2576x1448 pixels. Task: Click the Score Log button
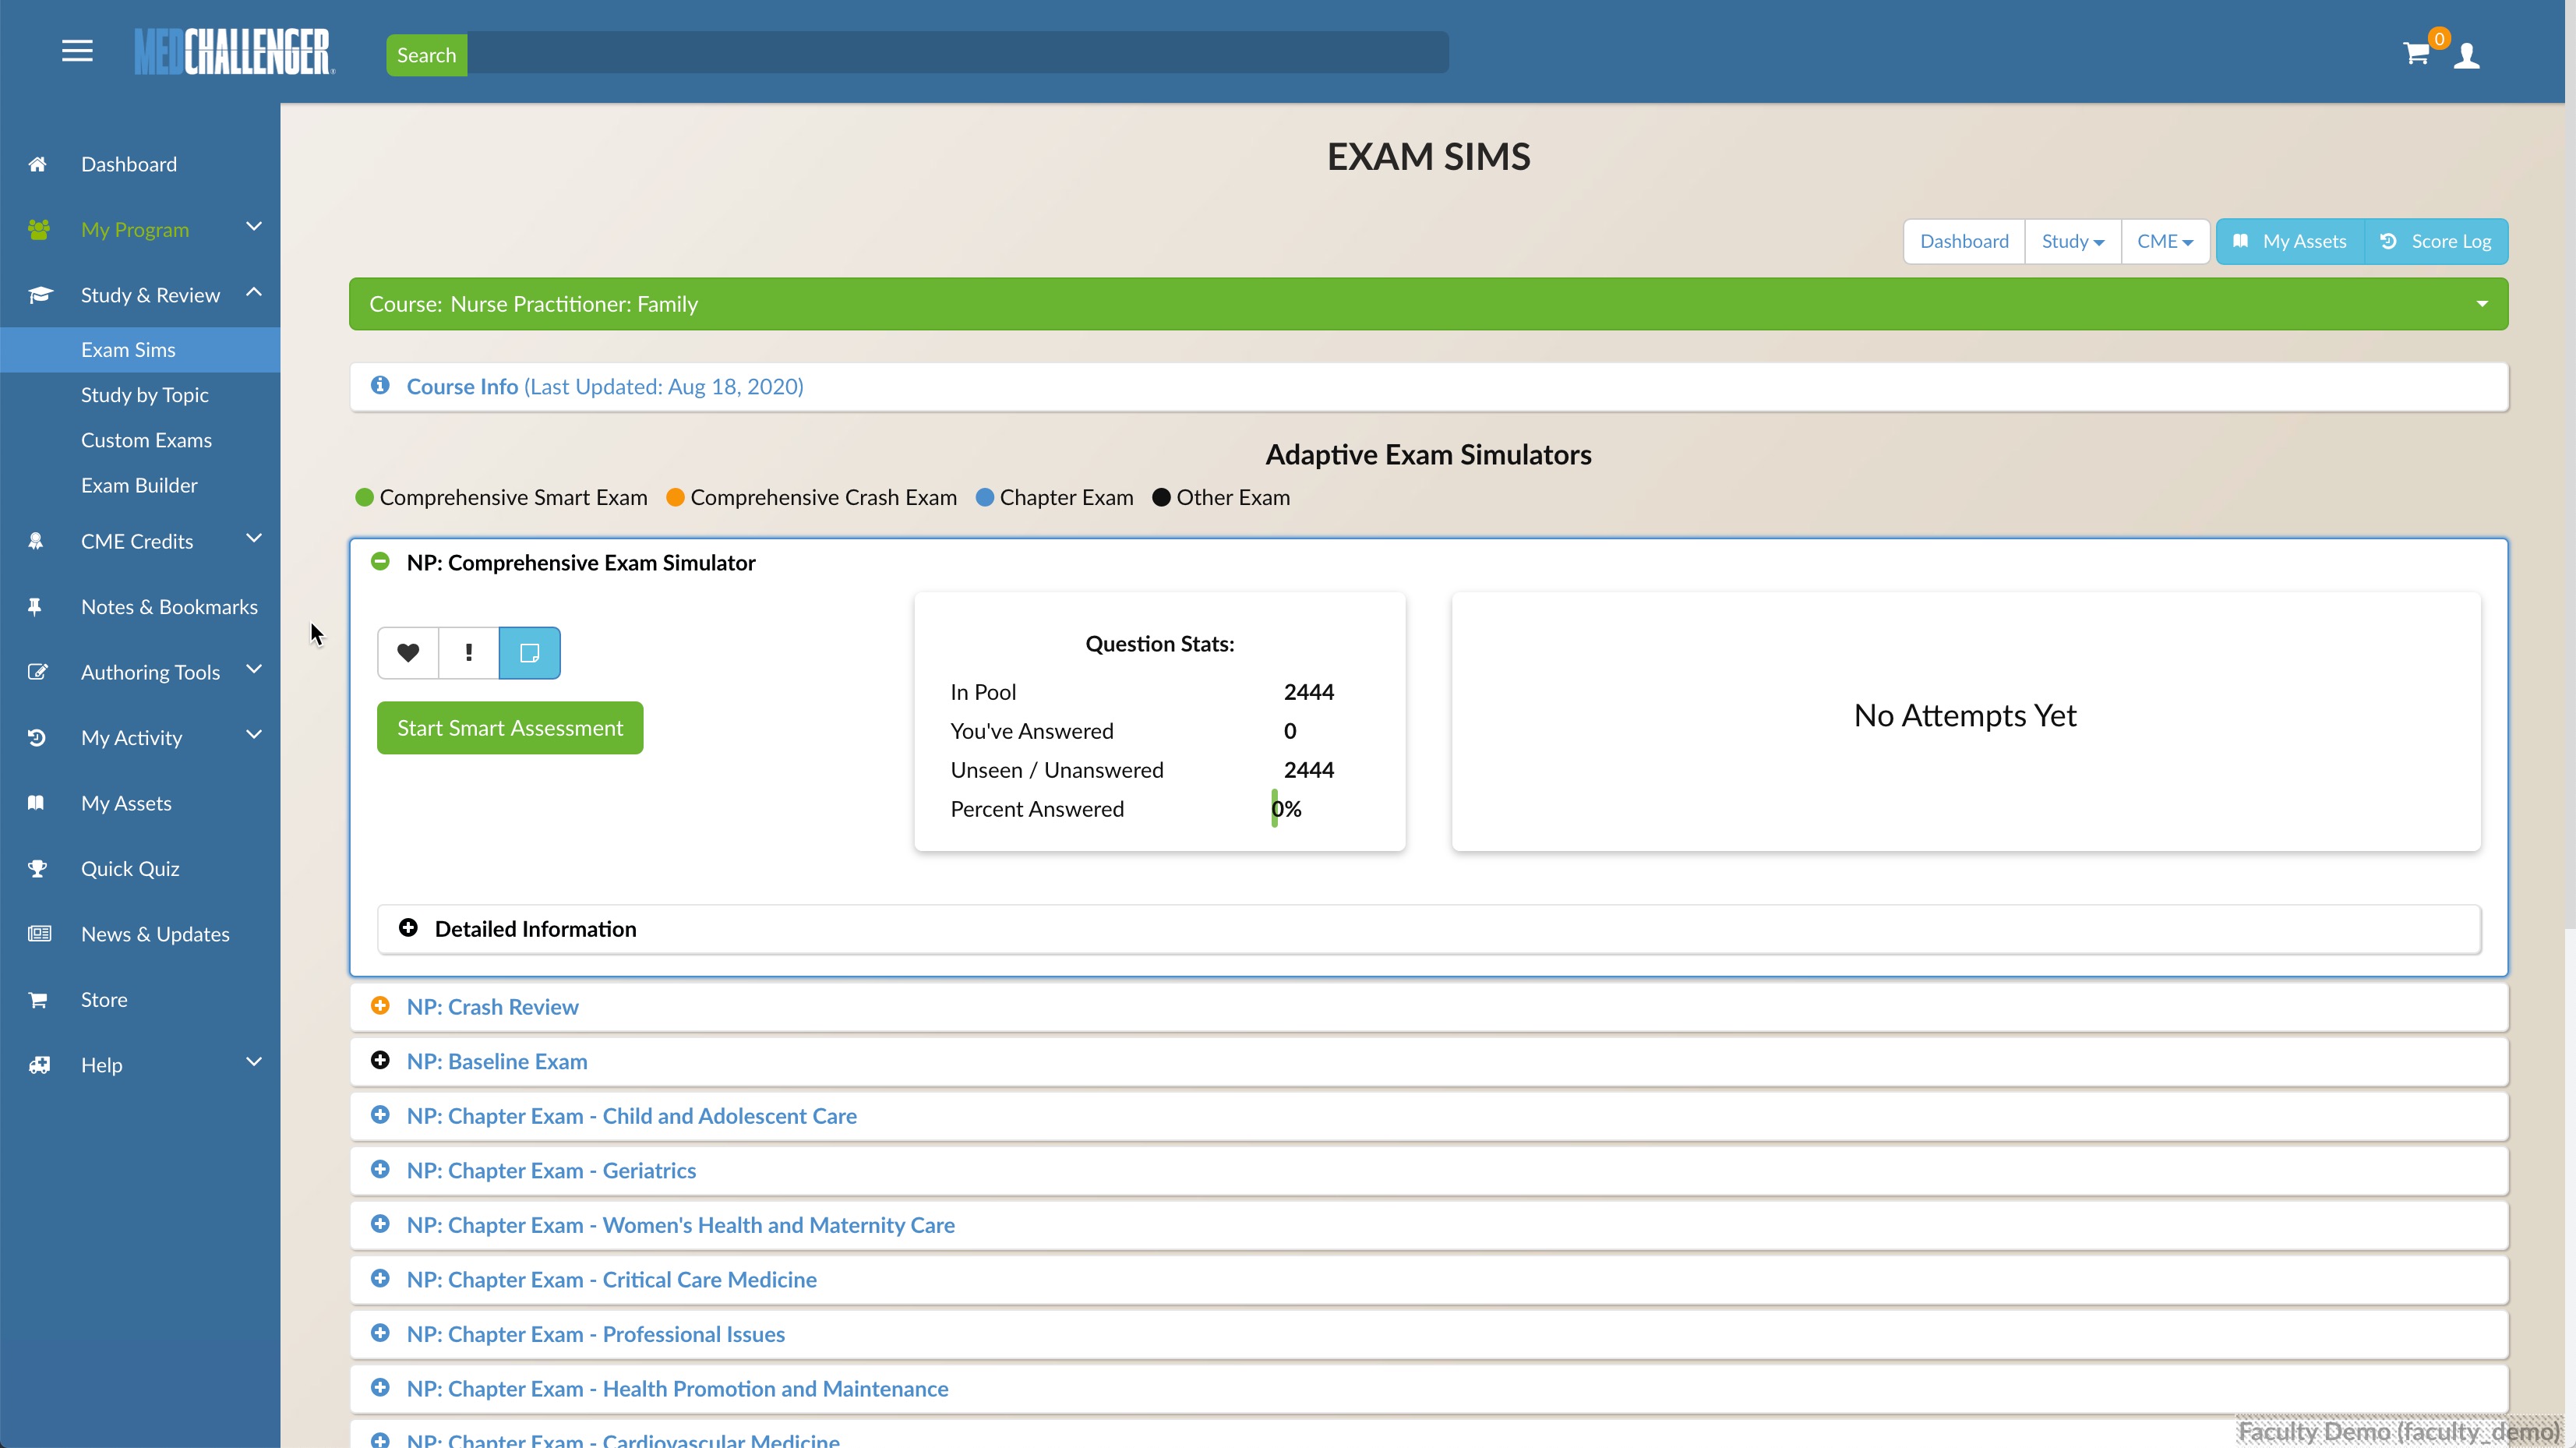tap(2436, 242)
